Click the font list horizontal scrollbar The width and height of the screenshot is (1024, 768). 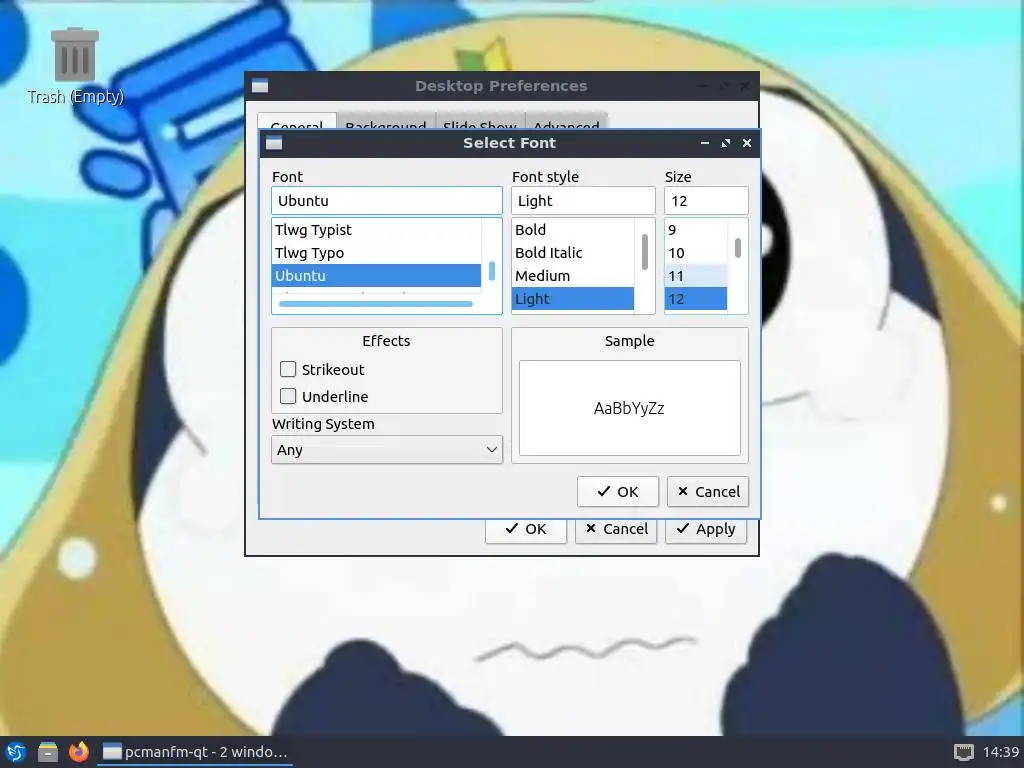coord(376,304)
